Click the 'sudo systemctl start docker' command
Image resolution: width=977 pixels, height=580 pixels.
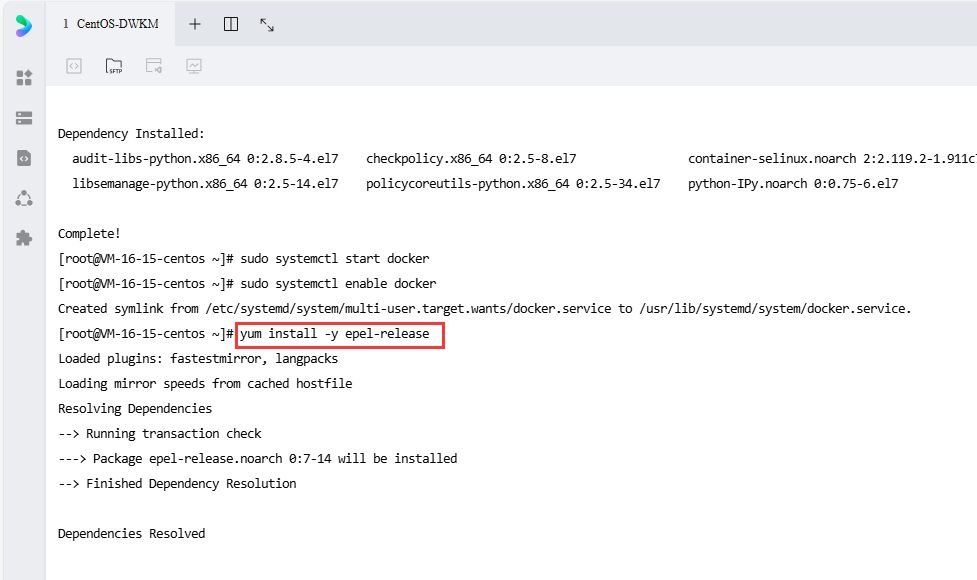point(335,259)
